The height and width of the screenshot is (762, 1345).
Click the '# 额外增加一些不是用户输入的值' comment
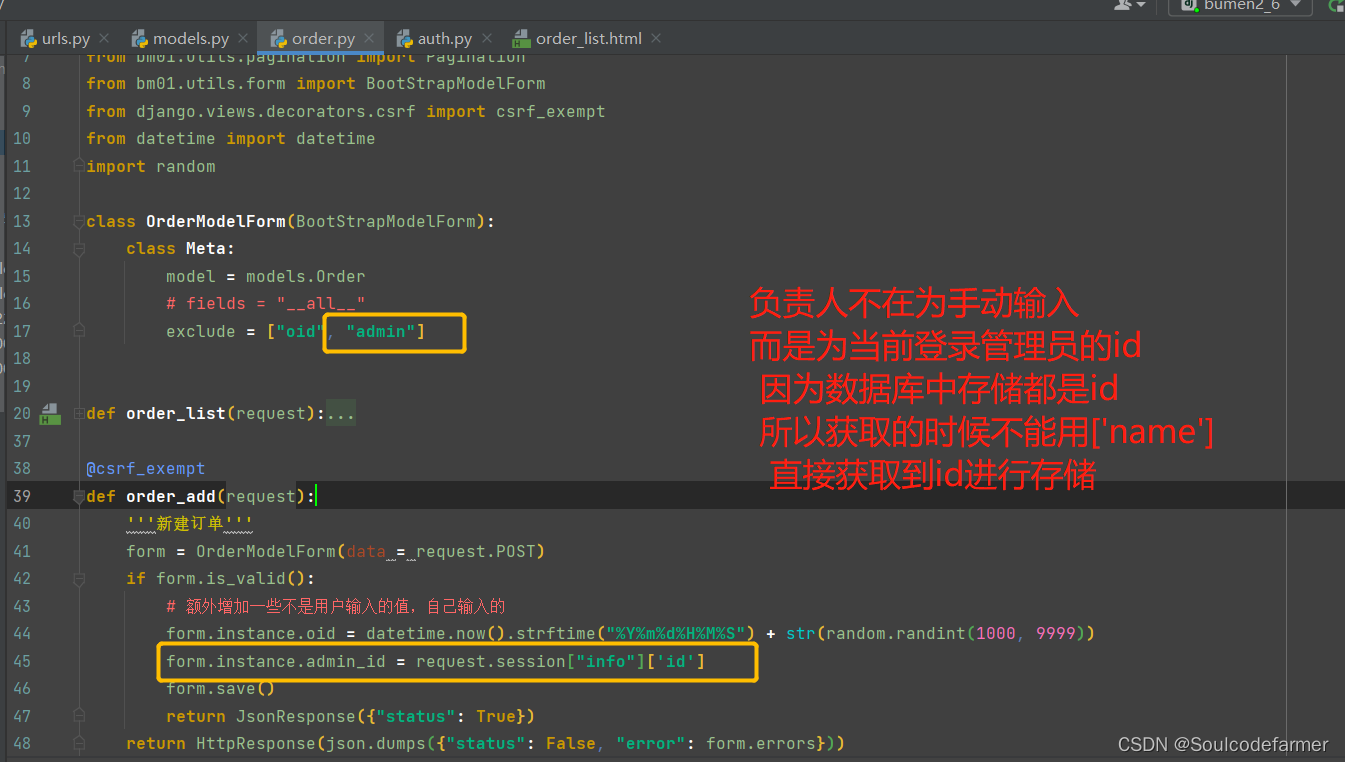pos(336,607)
